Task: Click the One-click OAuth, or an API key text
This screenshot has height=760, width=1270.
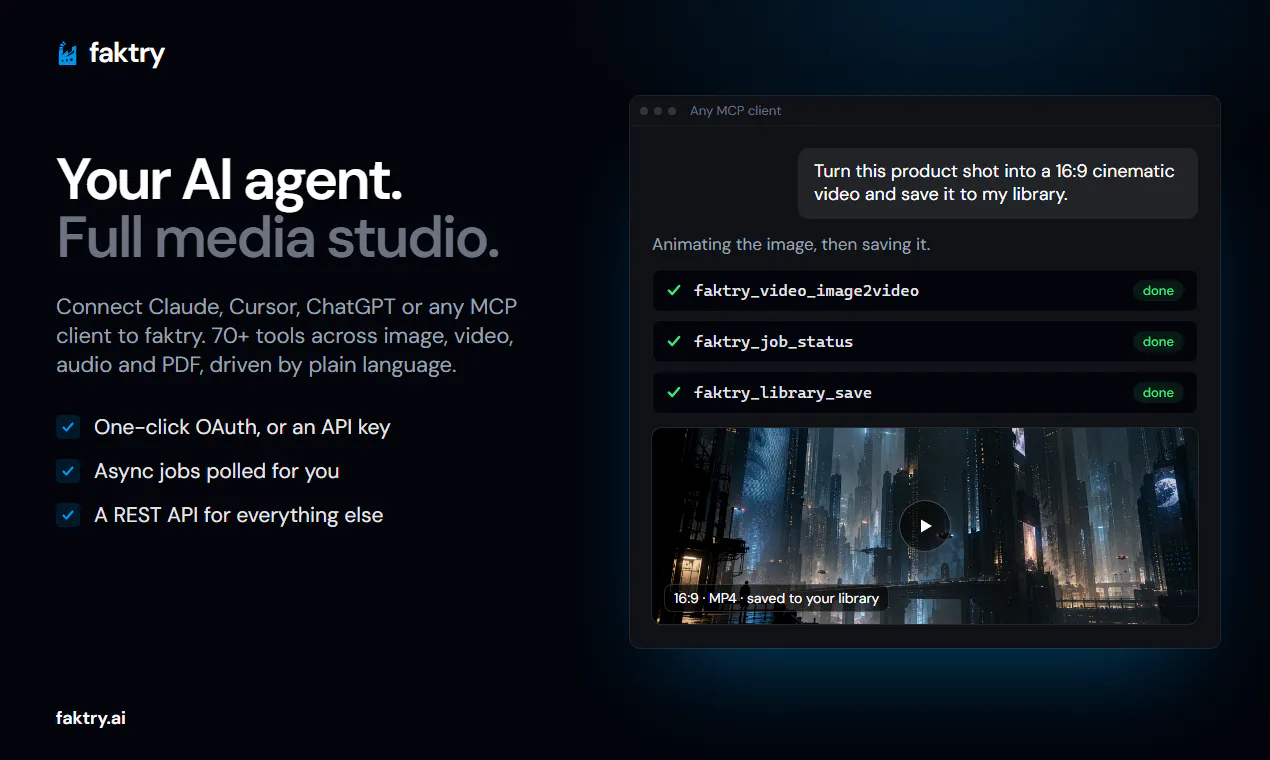Action: [242, 427]
